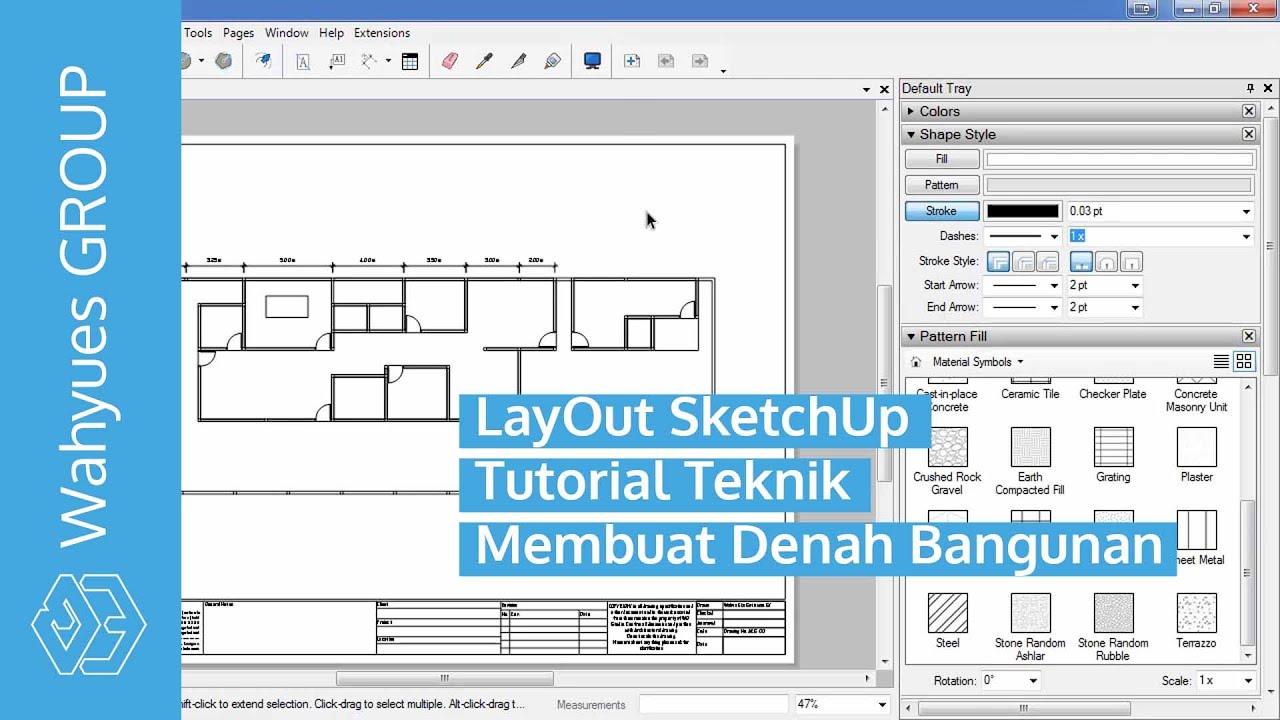The image size is (1280, 720).
Task: Open zoom level 47% dropdown
Action: (881, 704)
